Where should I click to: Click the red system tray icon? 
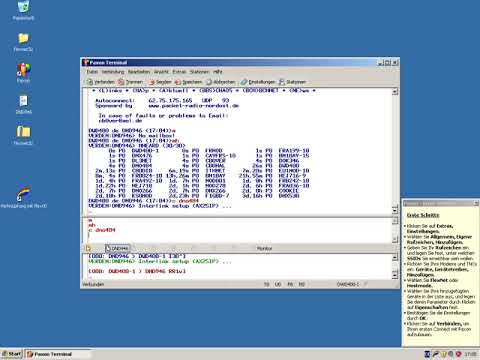(x=458, y=354)
